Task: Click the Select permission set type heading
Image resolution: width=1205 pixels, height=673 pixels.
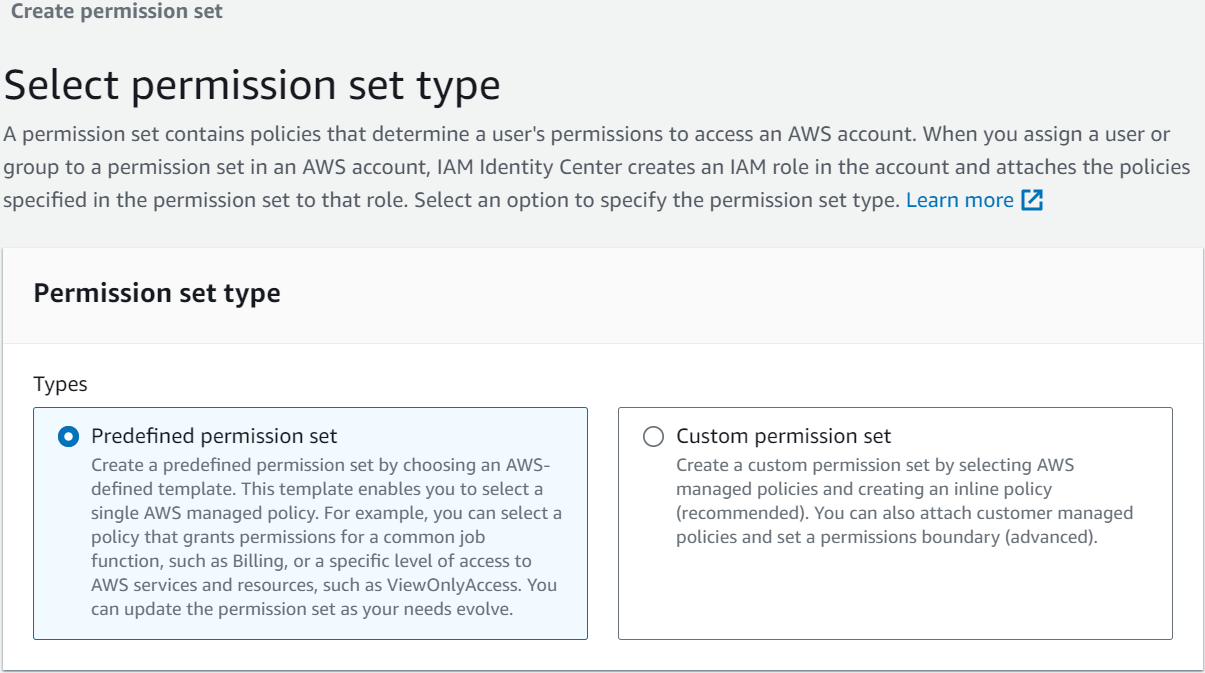Action: point(252,85)
